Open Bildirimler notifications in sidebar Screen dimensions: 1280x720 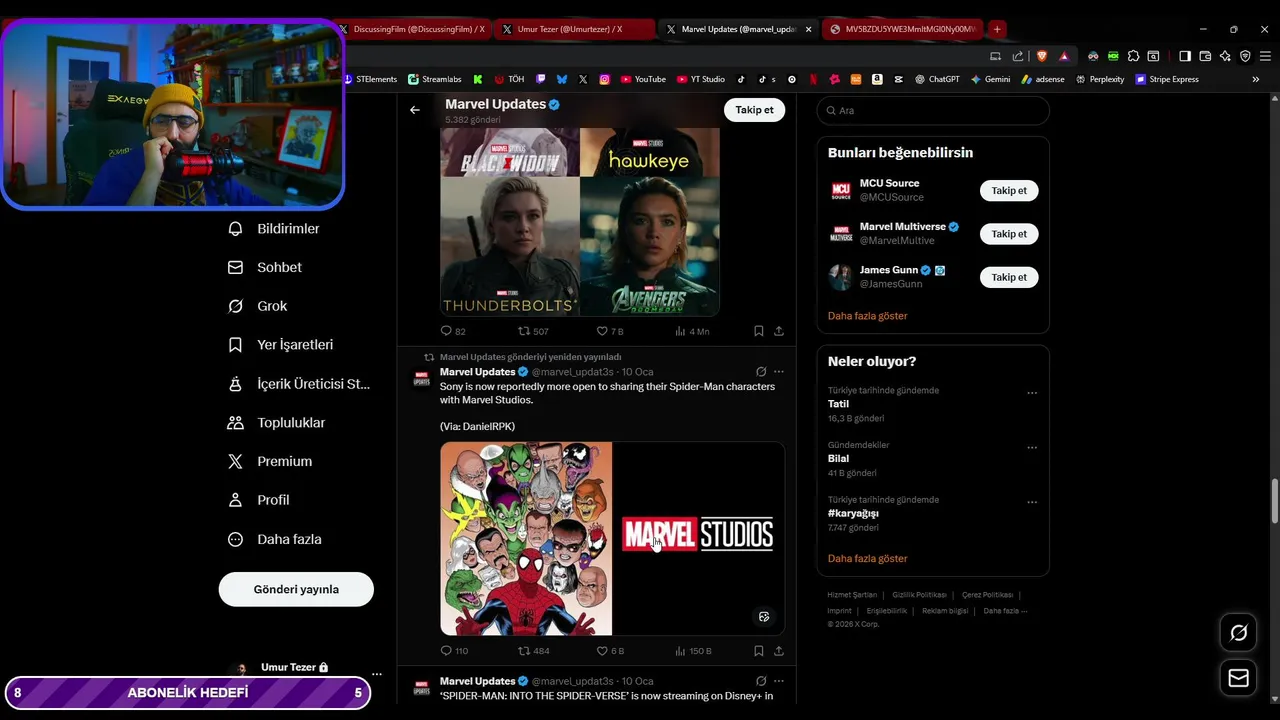coord(274,229)
